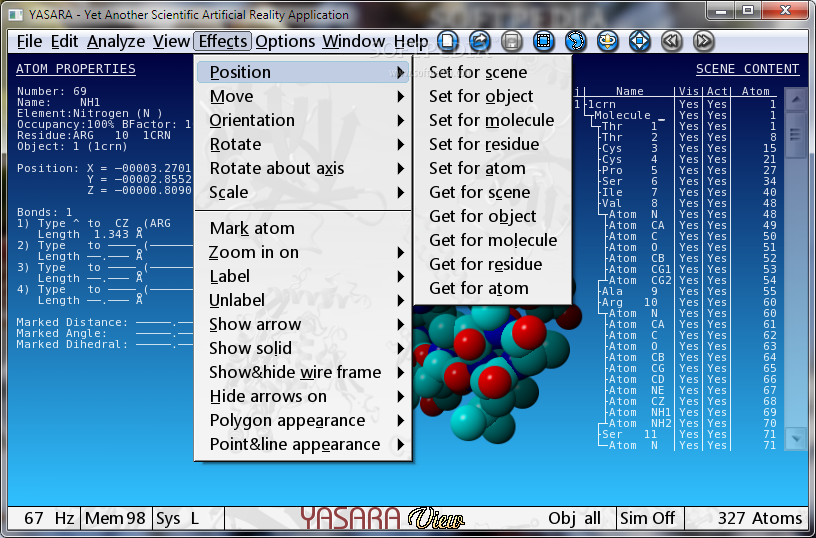Click the four-arrow move/center icon
The width and height of the screenshot is (816, 538).
[x=640, y=41]
